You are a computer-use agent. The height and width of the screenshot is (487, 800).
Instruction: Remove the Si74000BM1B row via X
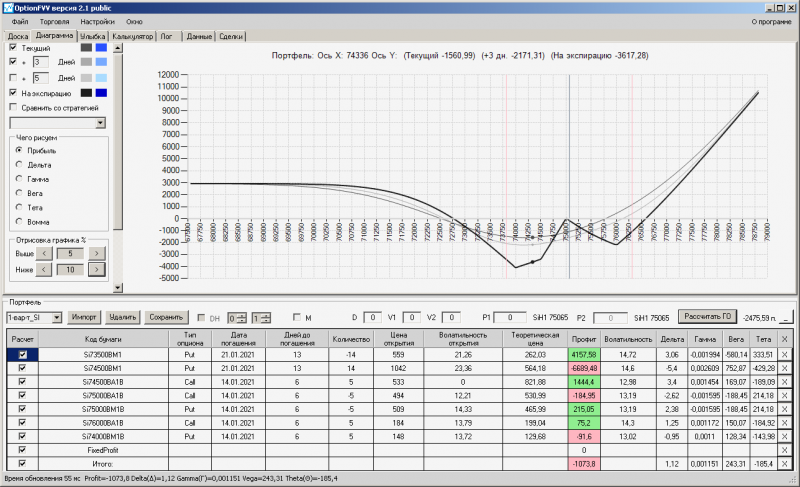(x=784, y=437)
